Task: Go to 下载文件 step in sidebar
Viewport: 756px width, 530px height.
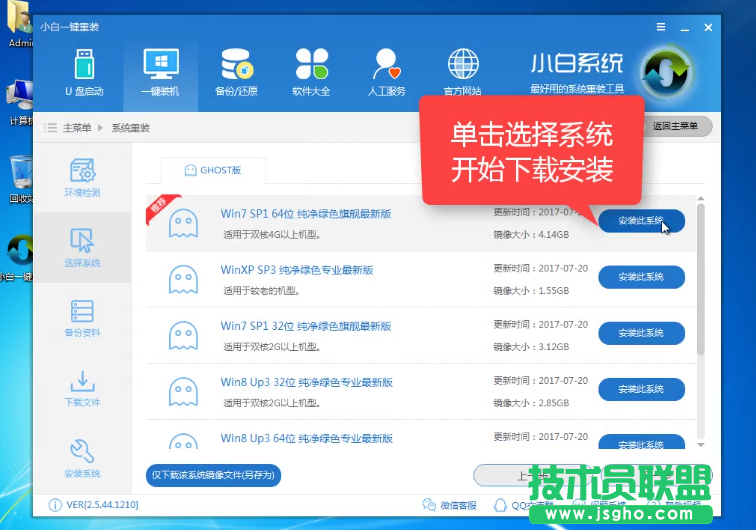Action: tap(82, 388)
